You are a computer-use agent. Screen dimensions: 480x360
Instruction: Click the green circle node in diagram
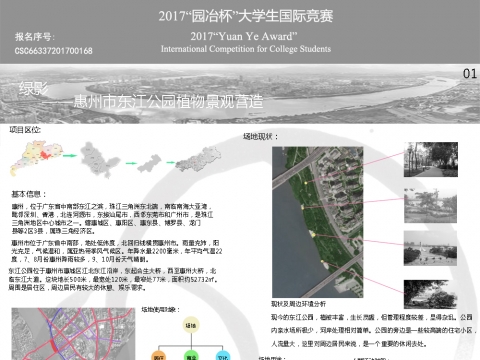click(x=191, y=355)
